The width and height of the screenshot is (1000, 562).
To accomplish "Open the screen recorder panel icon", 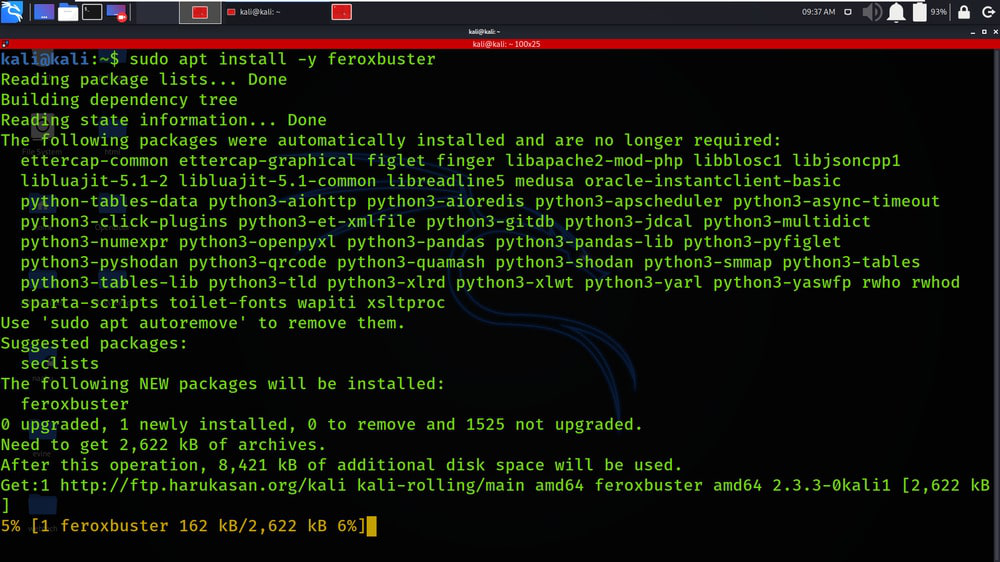I will 116,11.
